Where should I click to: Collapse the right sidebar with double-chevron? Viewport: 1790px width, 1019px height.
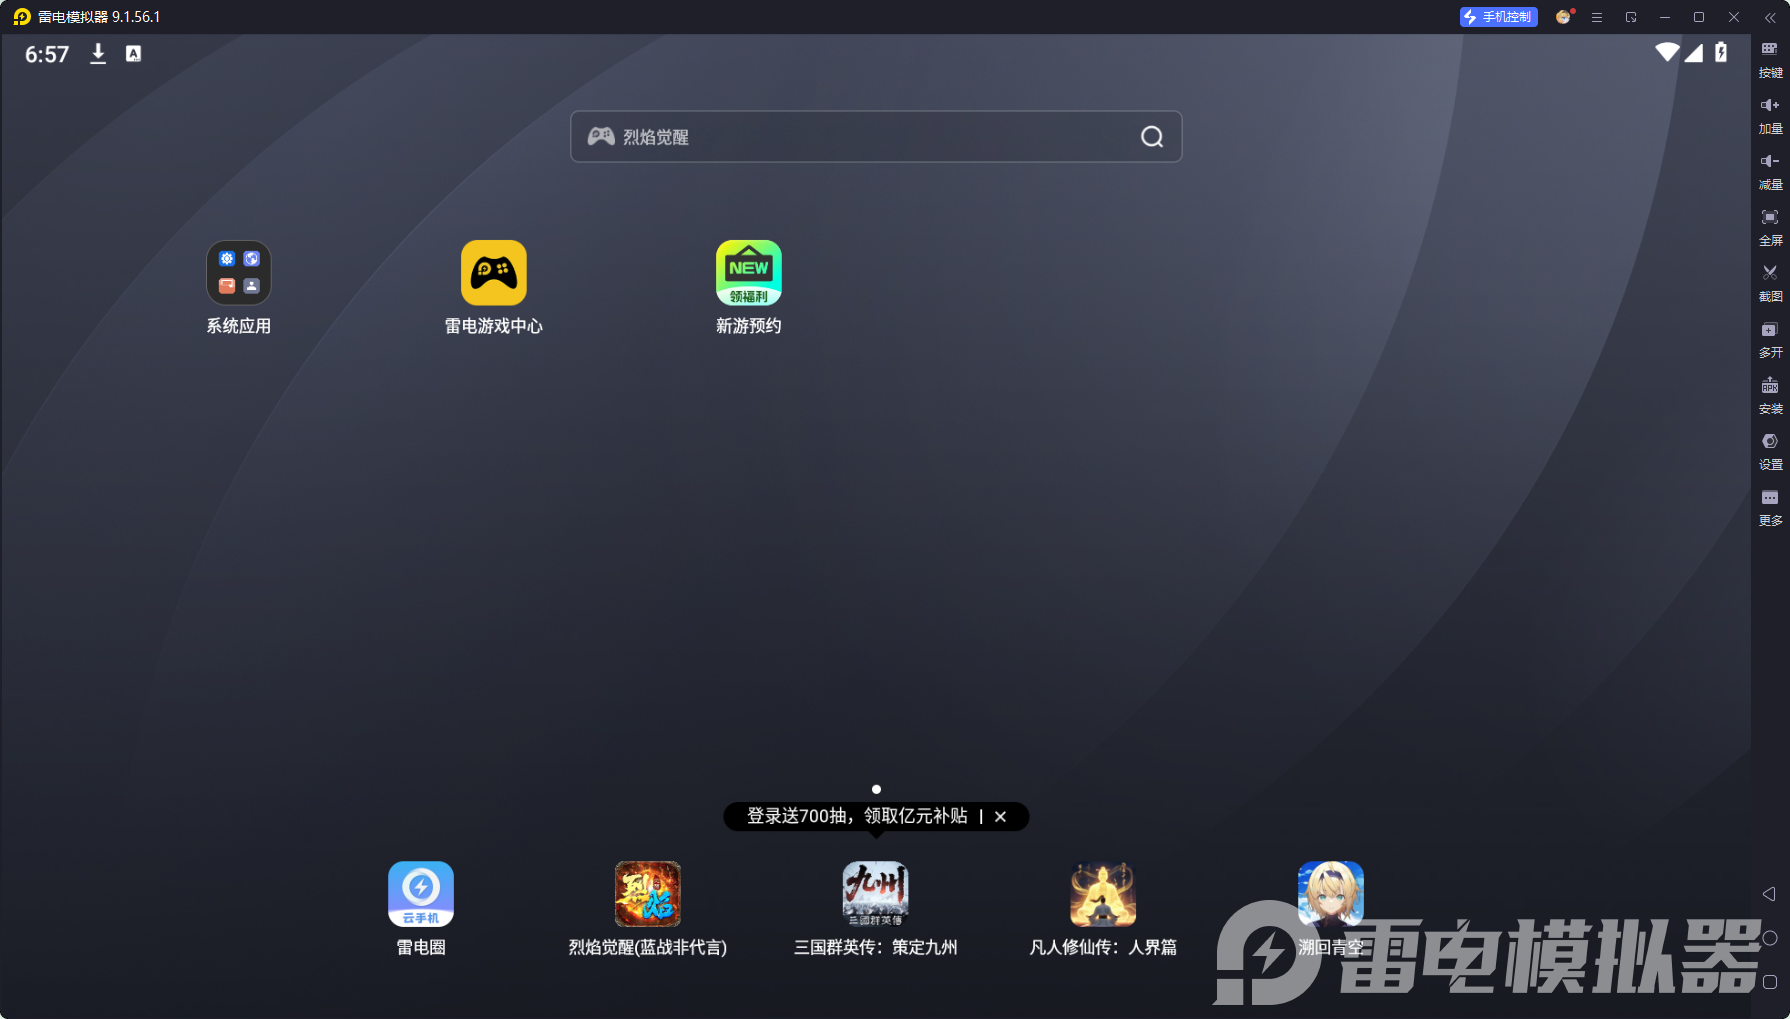1770,17
